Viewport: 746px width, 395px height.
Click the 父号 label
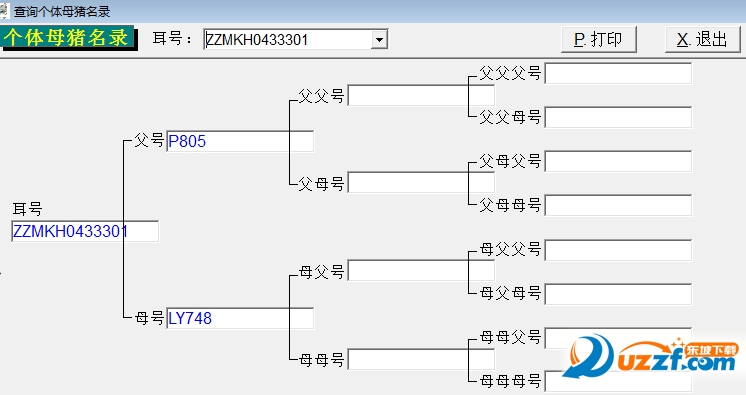[149, 140]
